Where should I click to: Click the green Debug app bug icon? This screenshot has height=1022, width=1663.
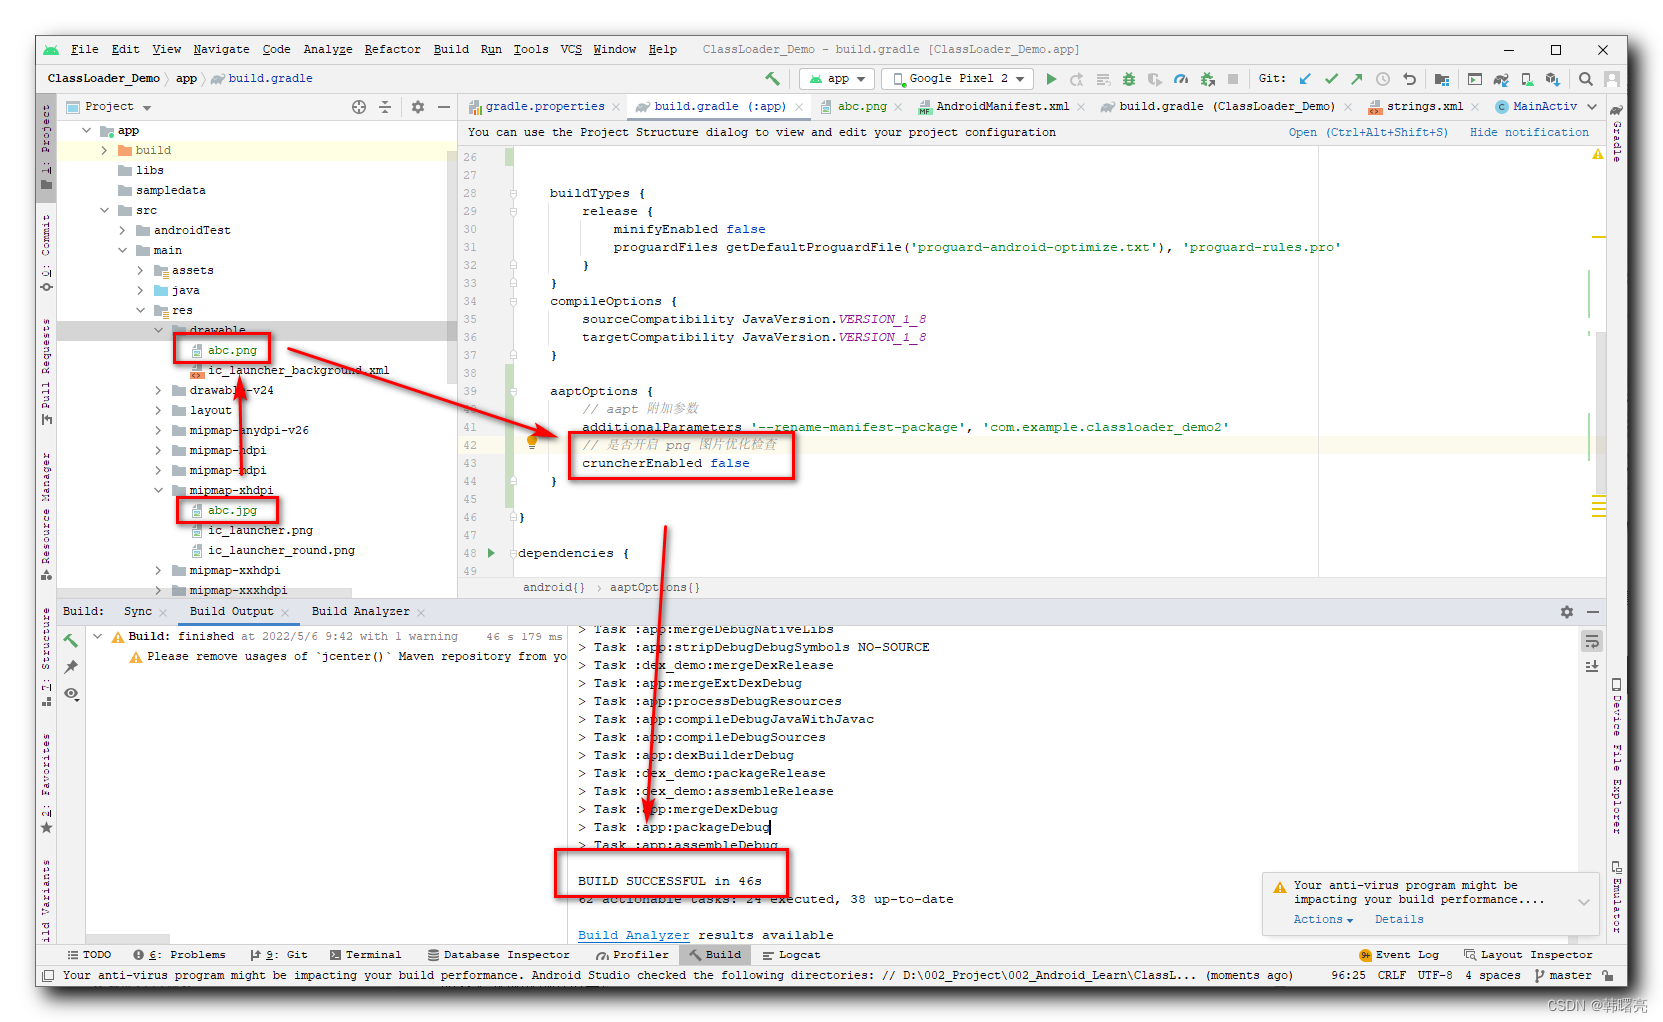click(1129, 78)
